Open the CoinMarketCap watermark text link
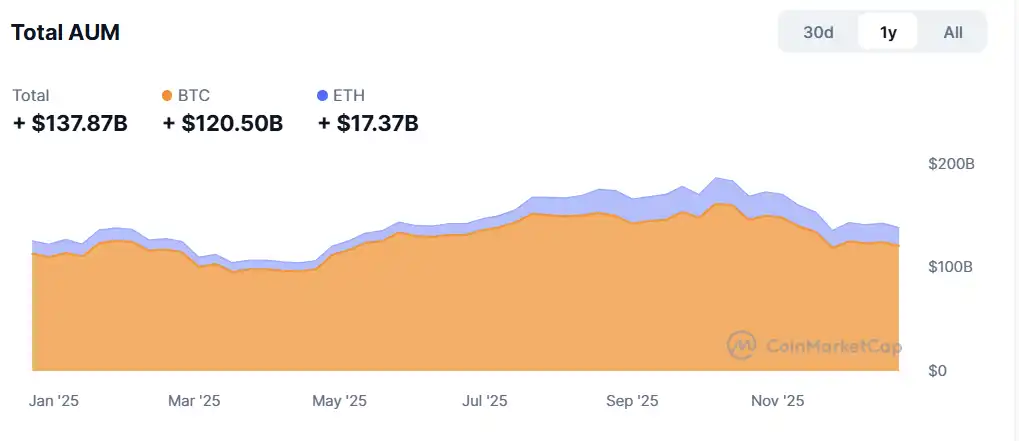Image resolution: width=1019 pixels, height=441 pixels. [x=833, y=347]
